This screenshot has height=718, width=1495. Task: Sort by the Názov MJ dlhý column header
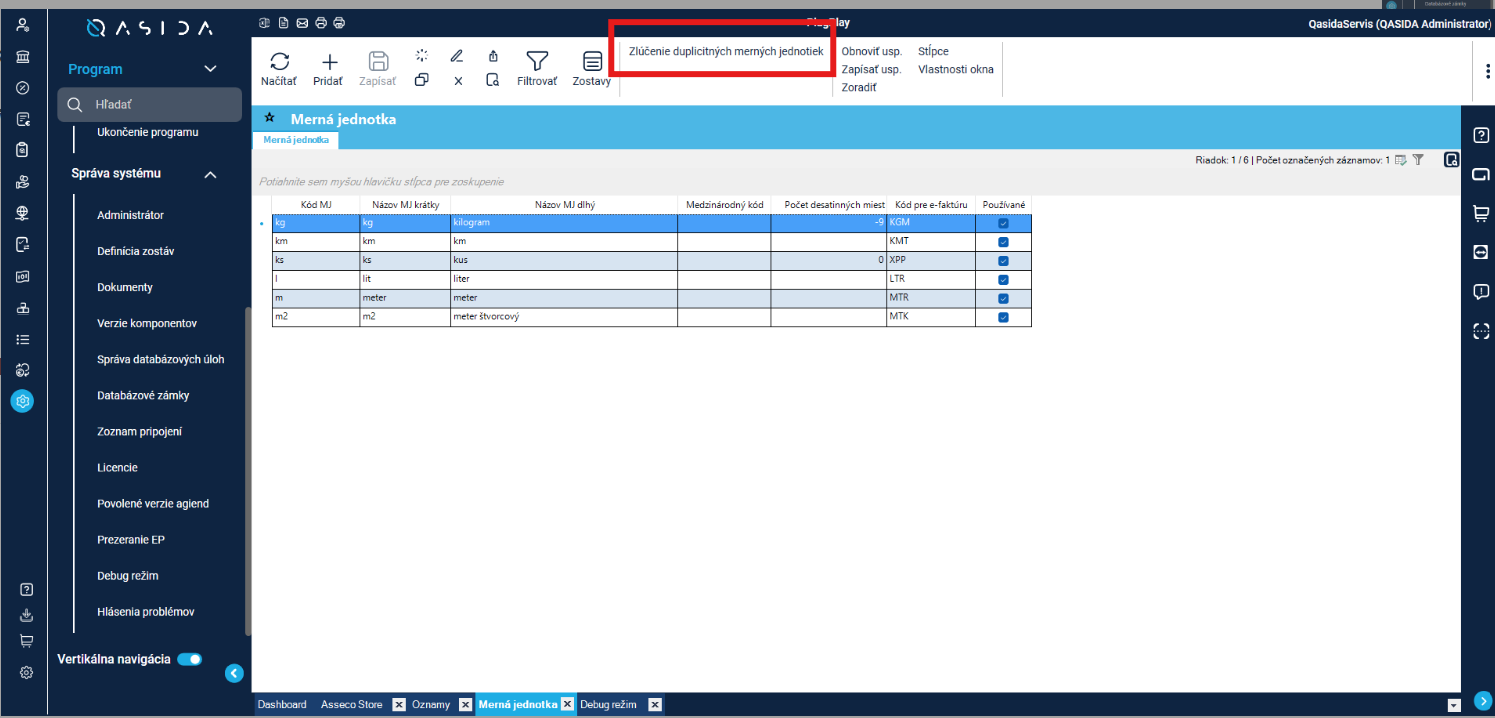pyautogui.click(x=565, y=205)
